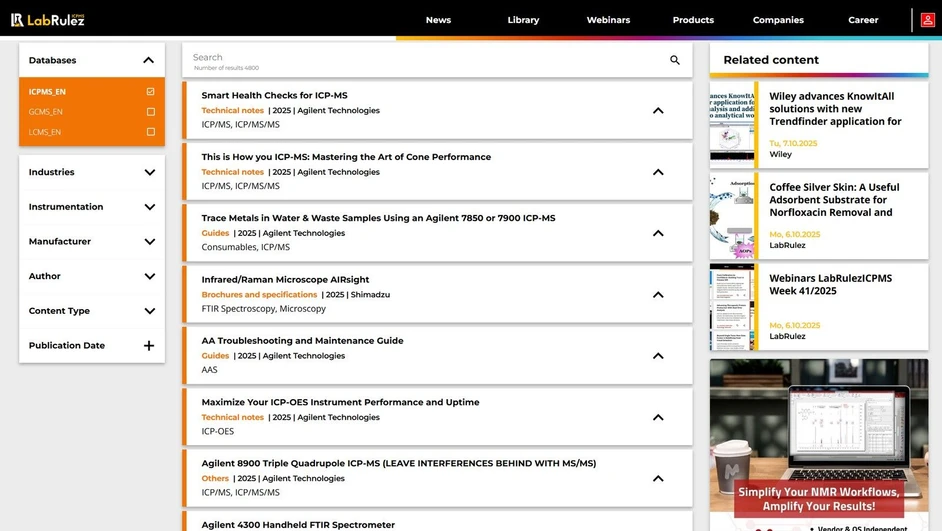Collapse the Databases filter section
Screen dimensions: 942x531
pyautogui.click(x=148, y=60)
